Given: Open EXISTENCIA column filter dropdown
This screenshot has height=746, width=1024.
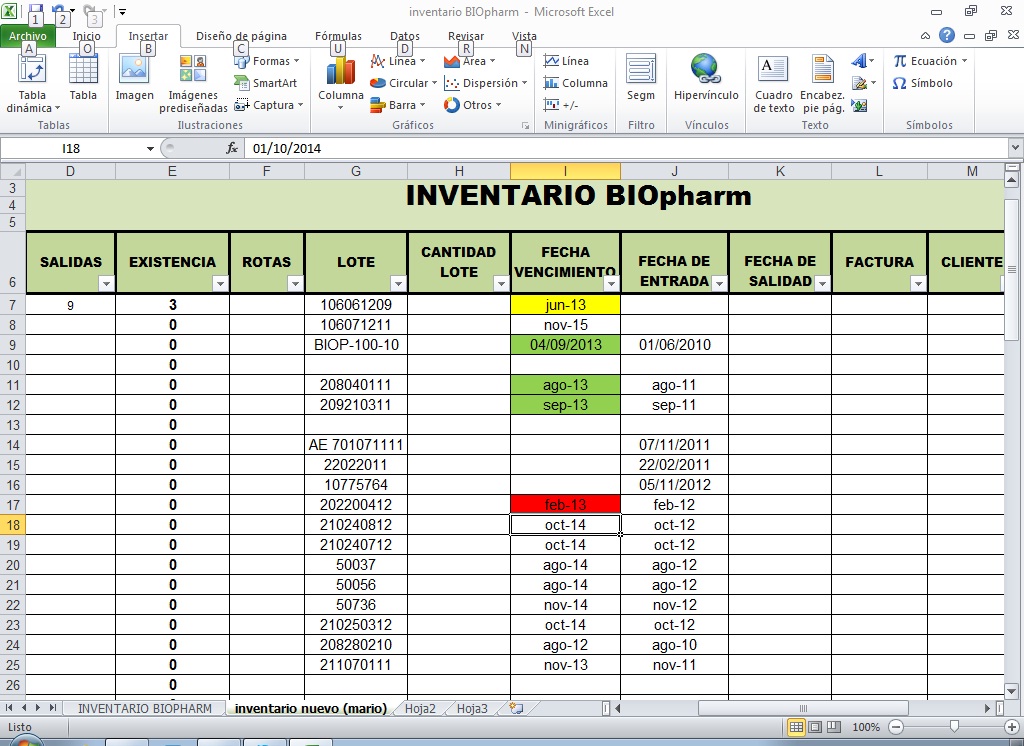Looking at the screenshot, I should (x=220, y=284).
